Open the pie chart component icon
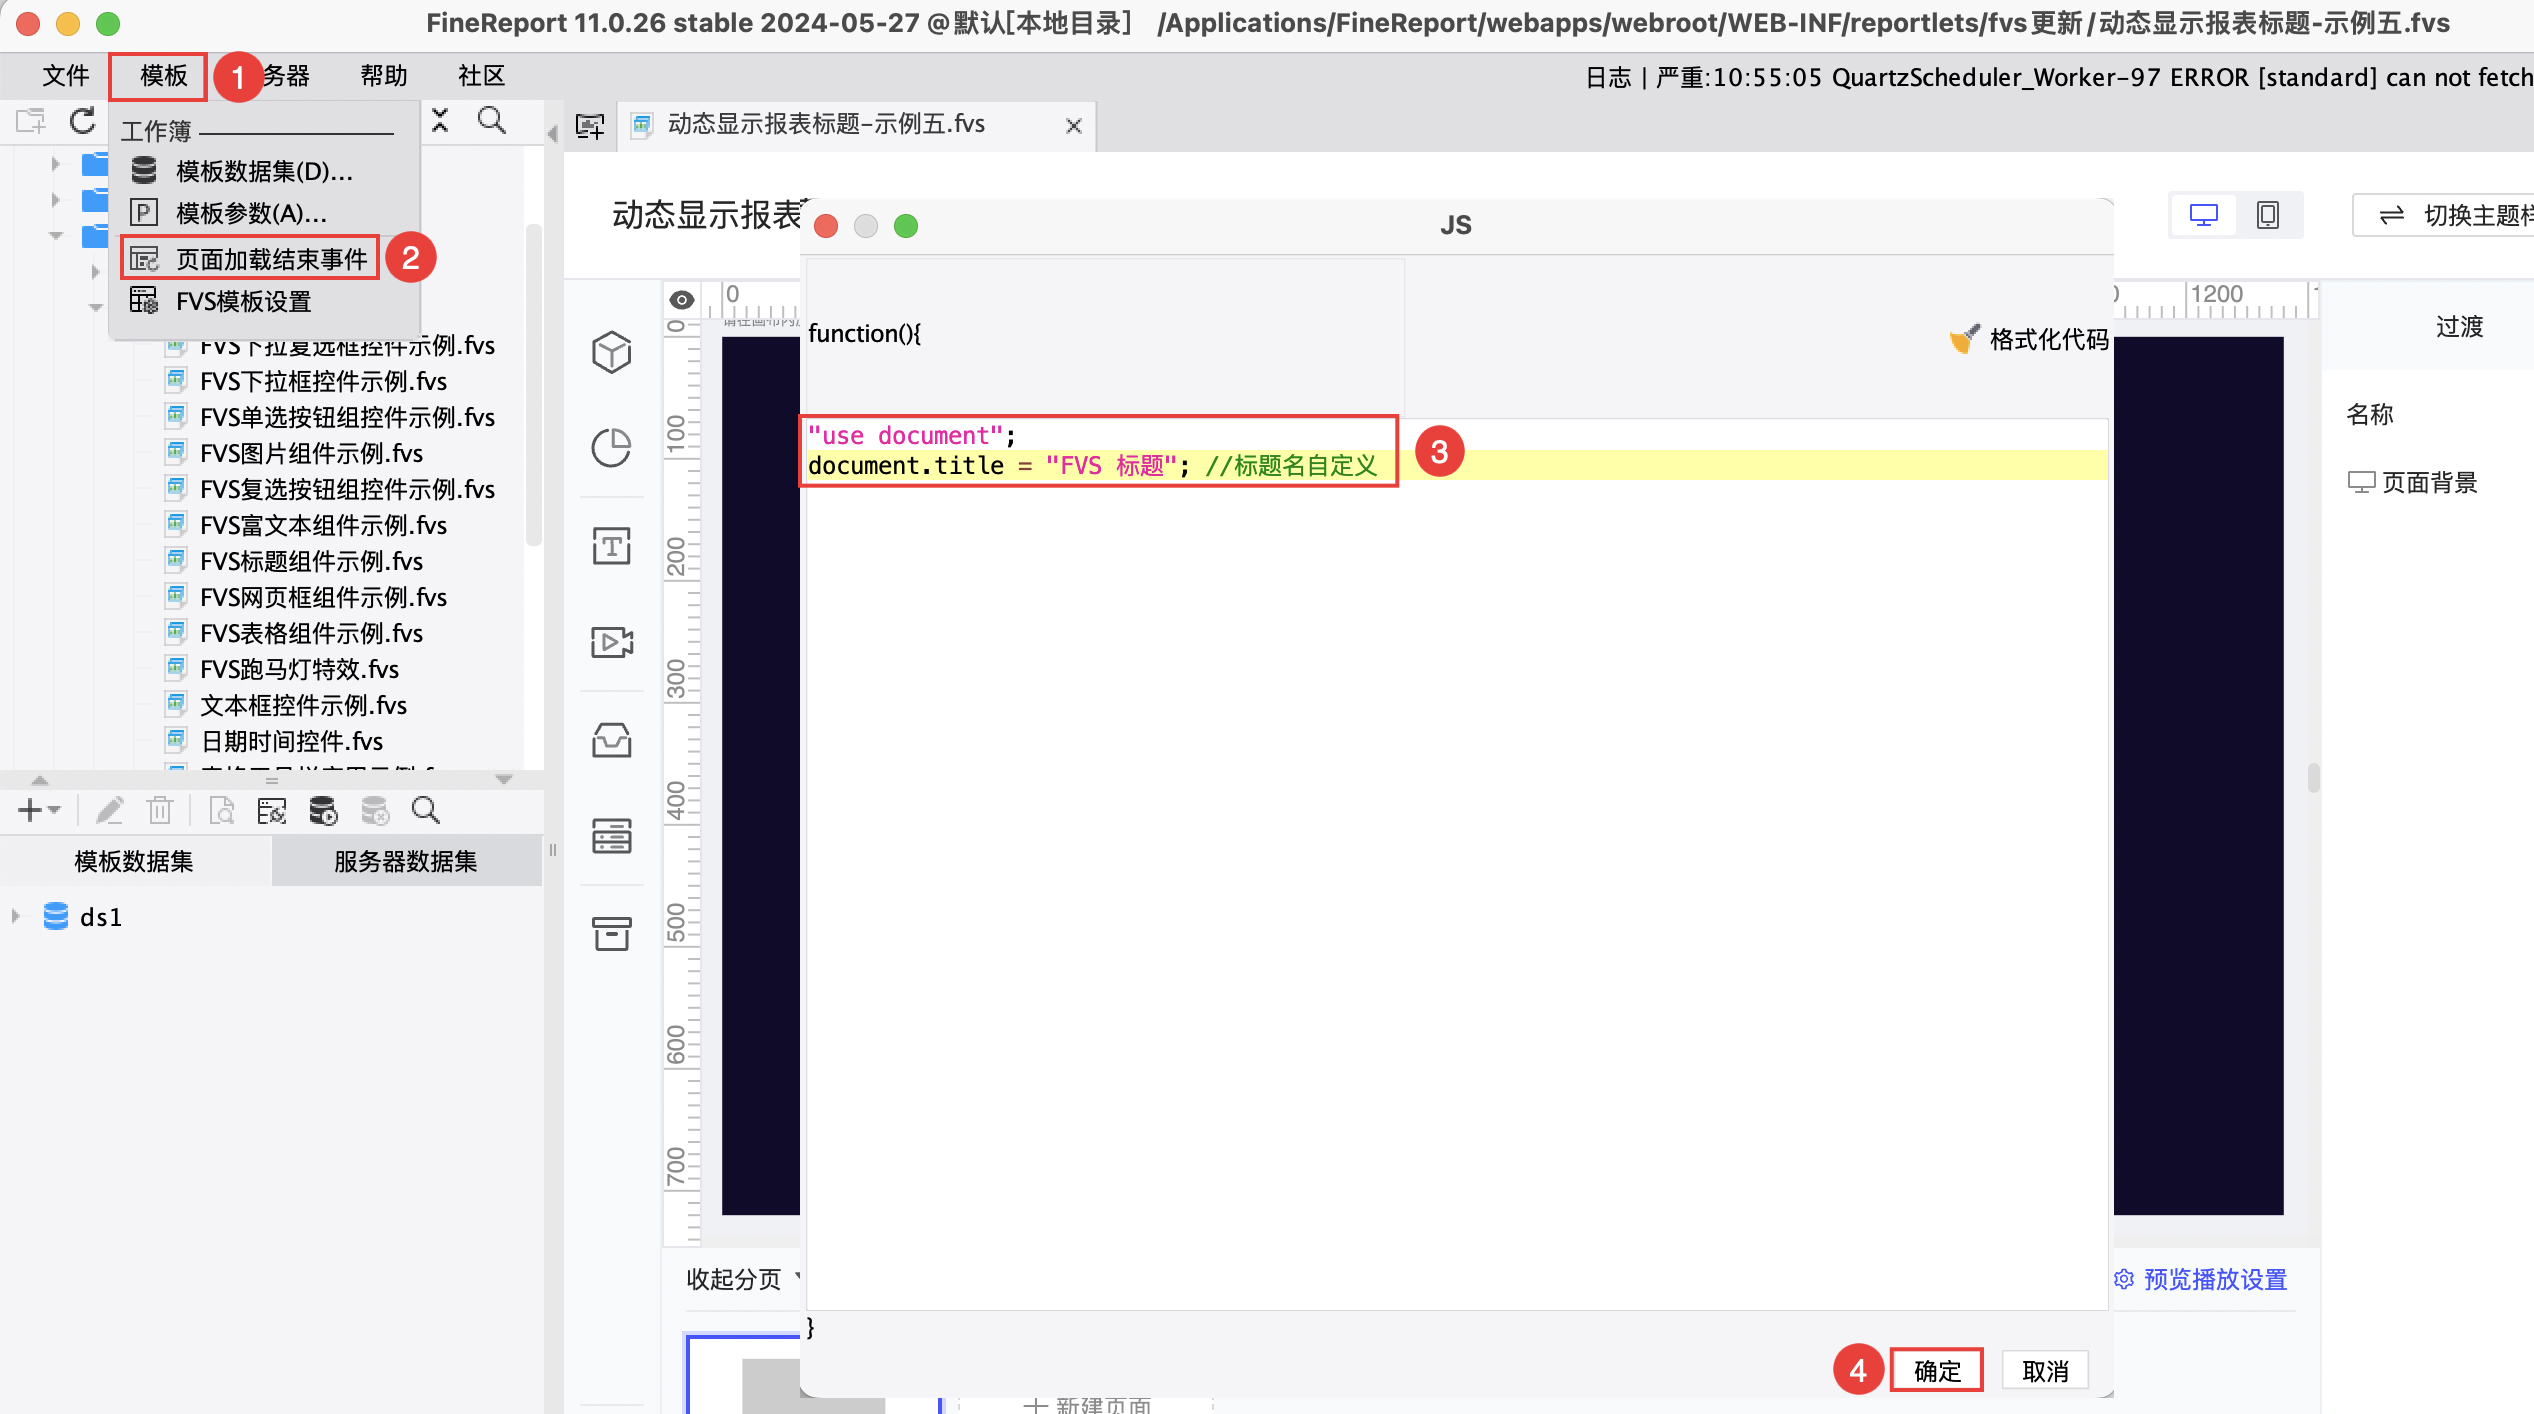Viewport: 2534px width, 1414px height. (x=611, y=448)
